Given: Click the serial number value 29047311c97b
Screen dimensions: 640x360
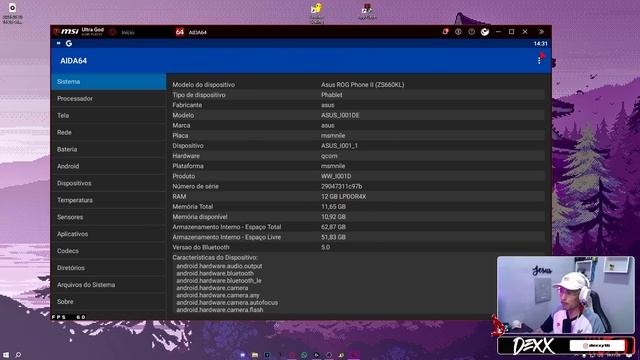Looking at the screenshot, I should [341, 187].
